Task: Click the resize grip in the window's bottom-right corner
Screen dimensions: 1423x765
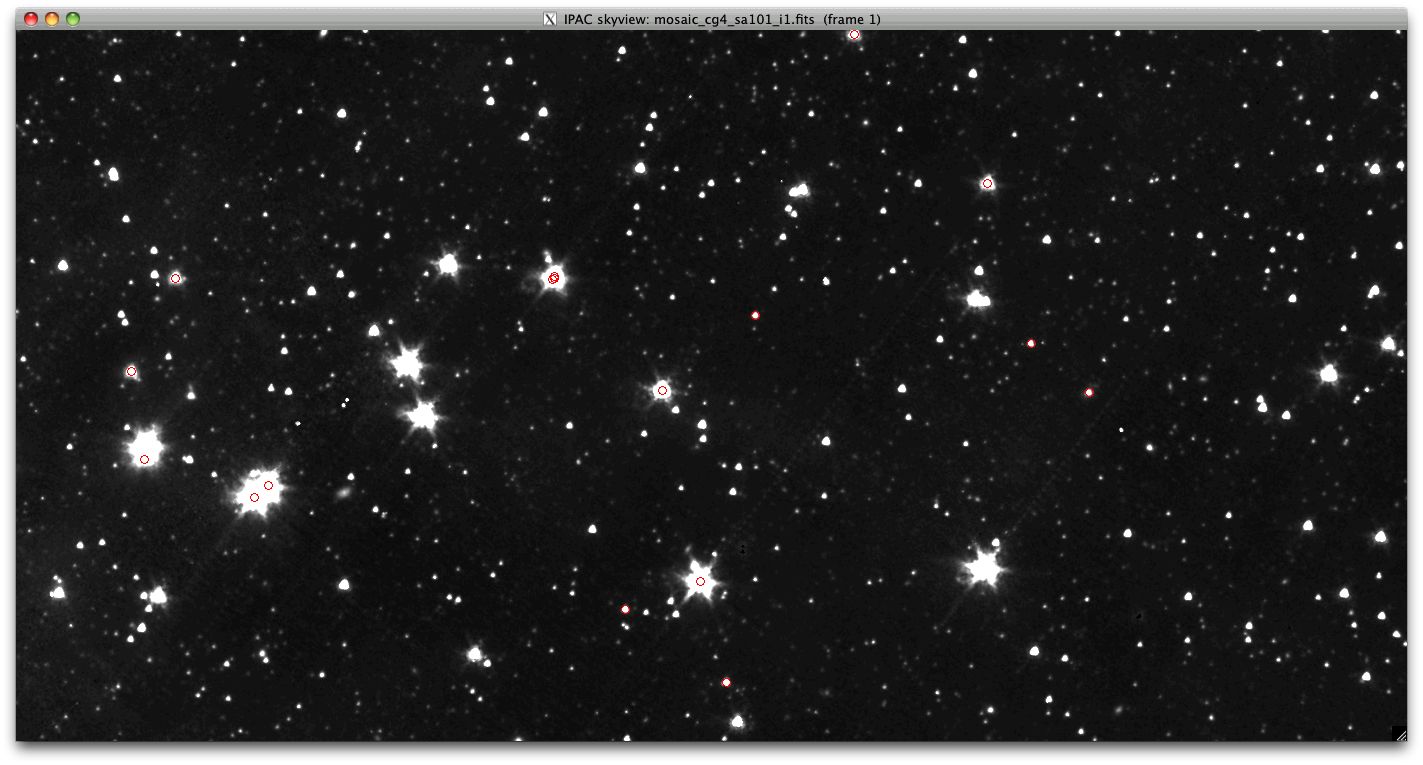Action: [1400, 734]
